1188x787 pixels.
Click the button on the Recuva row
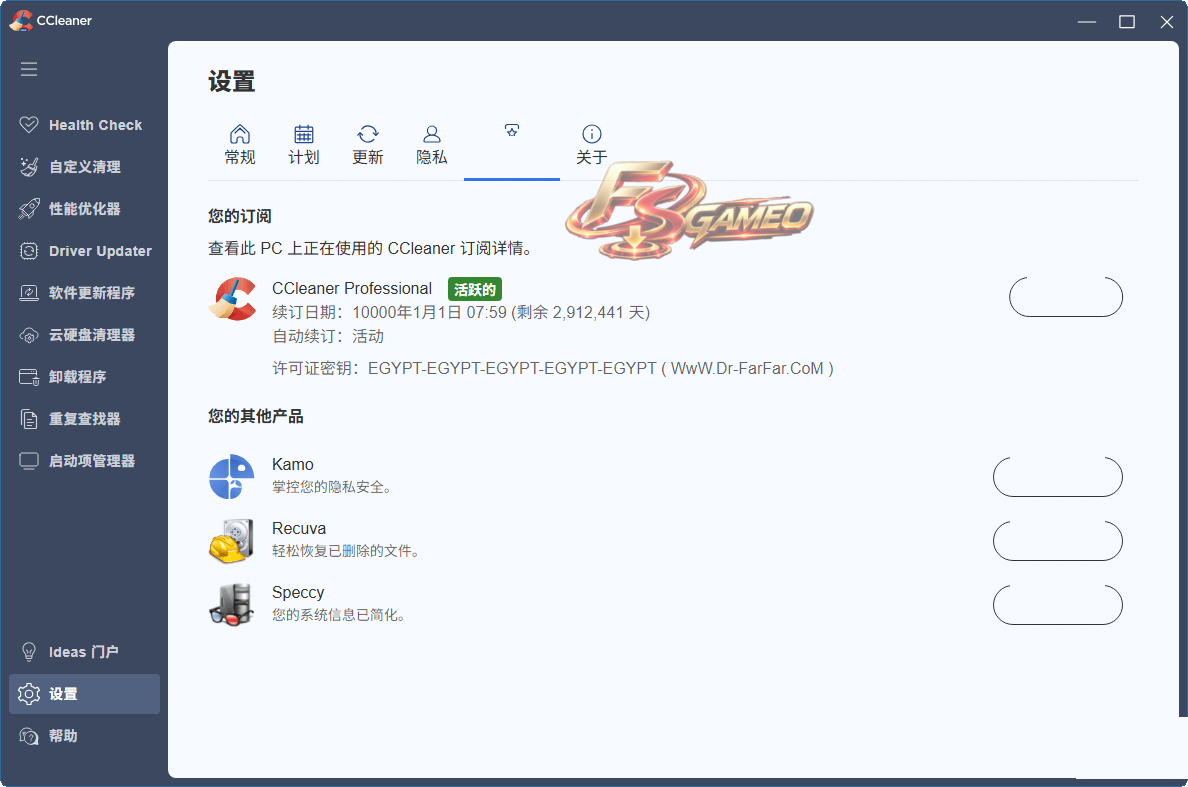[x=1058, y=541]
